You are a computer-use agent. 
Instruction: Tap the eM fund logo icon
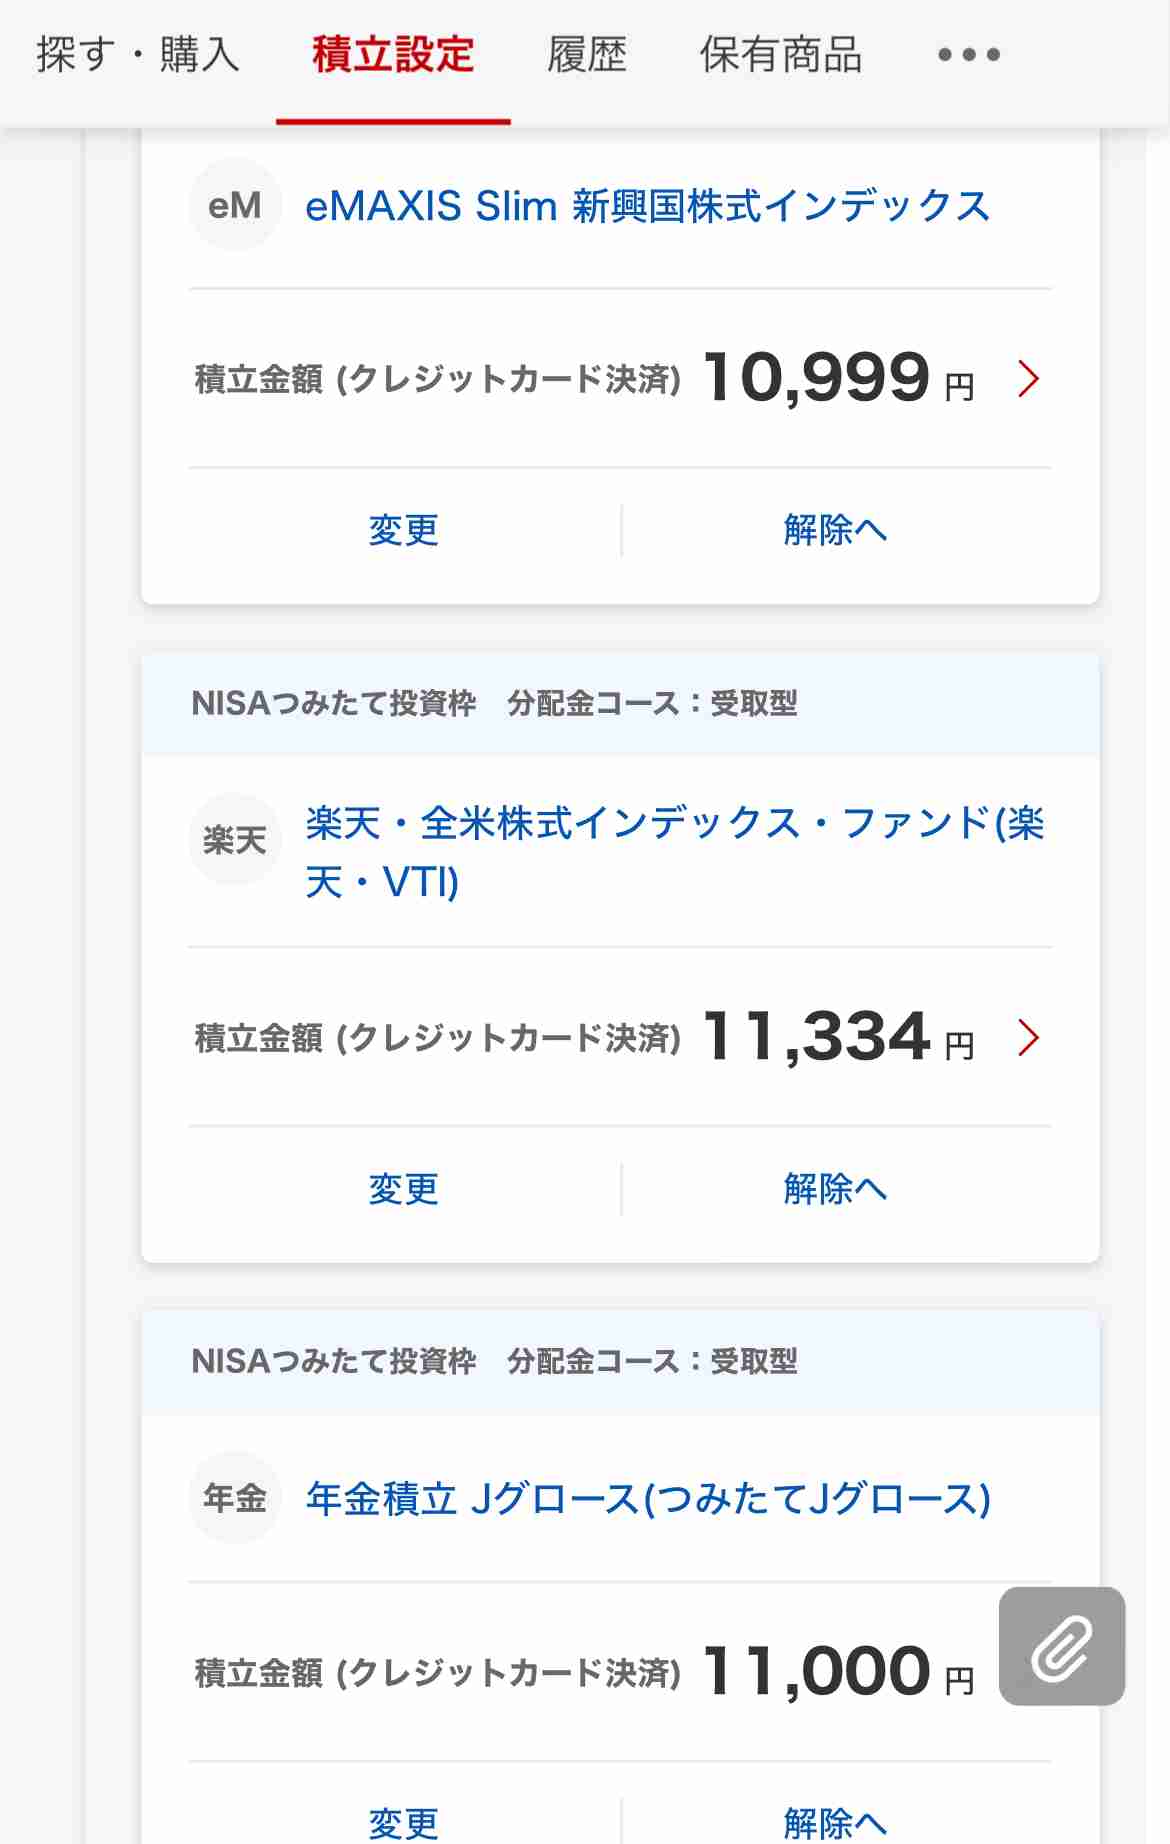235,205
